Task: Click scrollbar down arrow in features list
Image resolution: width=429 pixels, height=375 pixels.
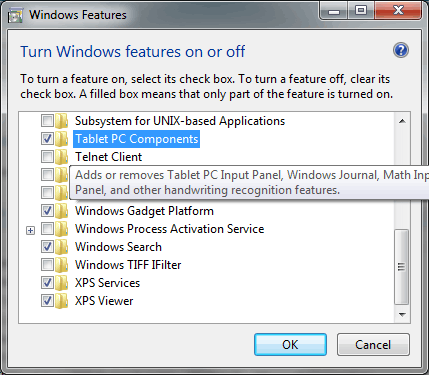Action: coord(402,314)
